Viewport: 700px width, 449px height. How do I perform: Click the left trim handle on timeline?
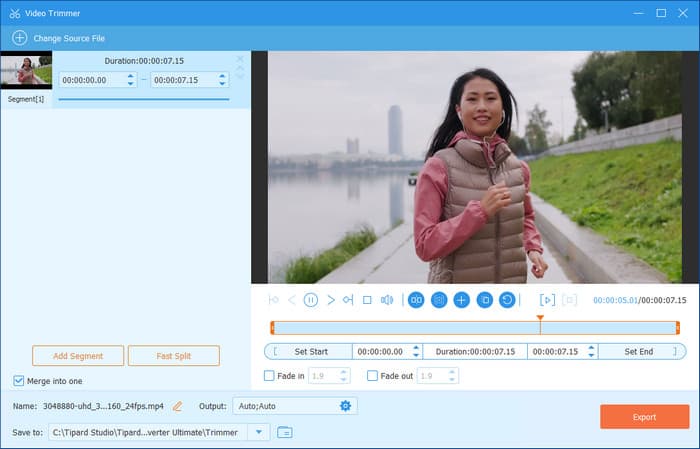(272, 328)
